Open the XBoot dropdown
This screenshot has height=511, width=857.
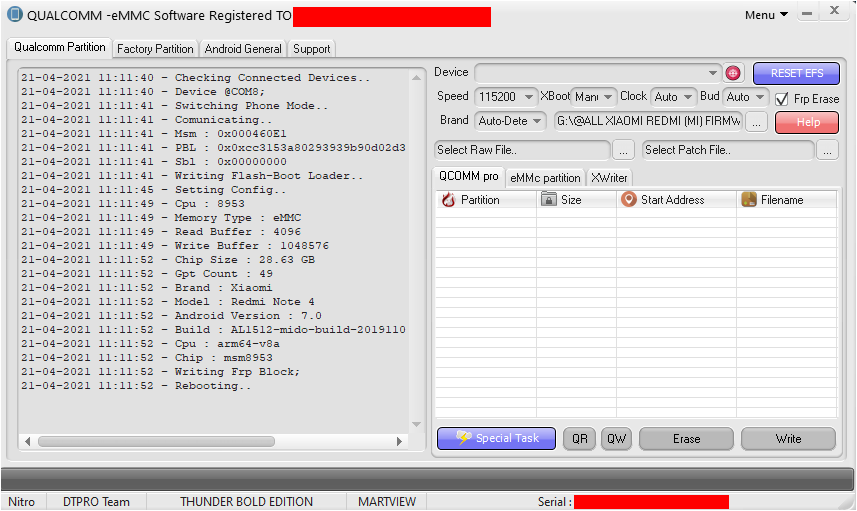coord(594,97)
